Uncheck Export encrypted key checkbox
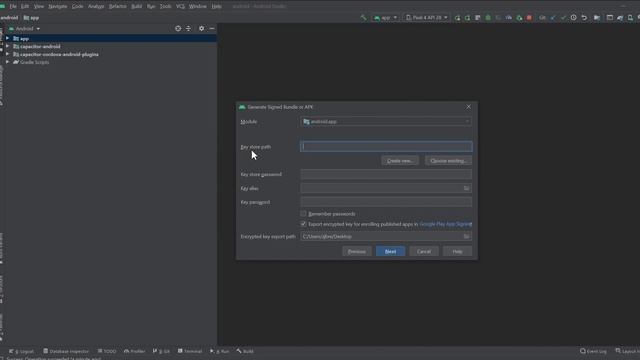 click(303, 224)
